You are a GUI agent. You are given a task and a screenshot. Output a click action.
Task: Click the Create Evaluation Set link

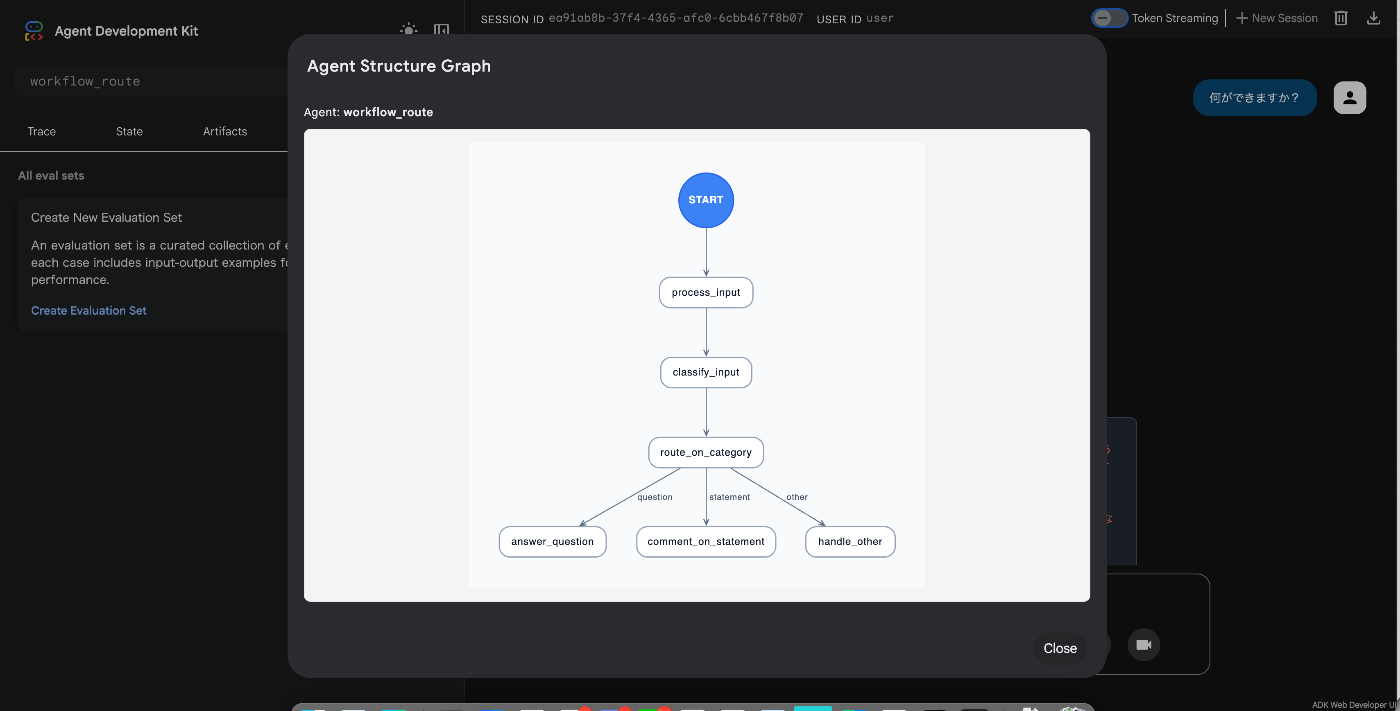pyautogui.click(x=89, y=310)
